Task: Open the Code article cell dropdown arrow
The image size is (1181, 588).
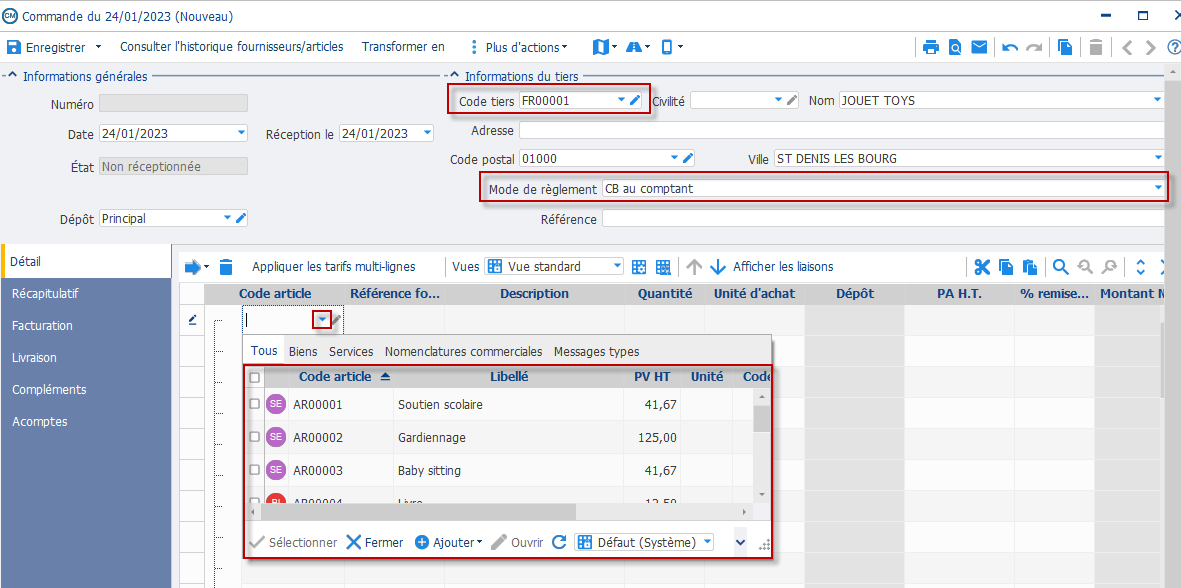Action: click(322, 320)
